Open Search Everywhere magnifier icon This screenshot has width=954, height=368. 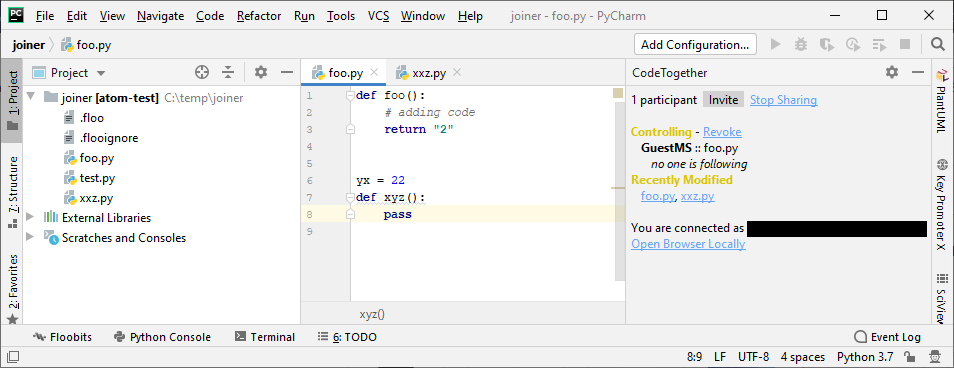938,44
